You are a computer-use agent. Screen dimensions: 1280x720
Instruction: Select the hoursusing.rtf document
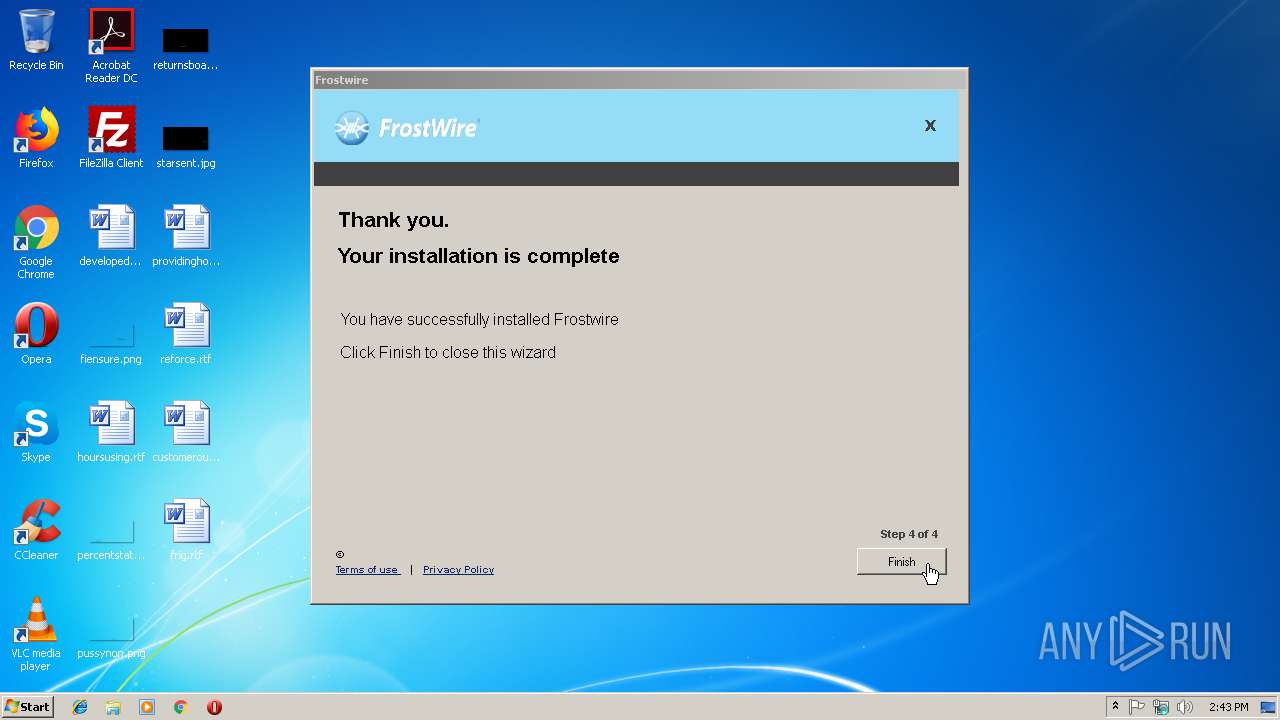(x=111, y=433)
